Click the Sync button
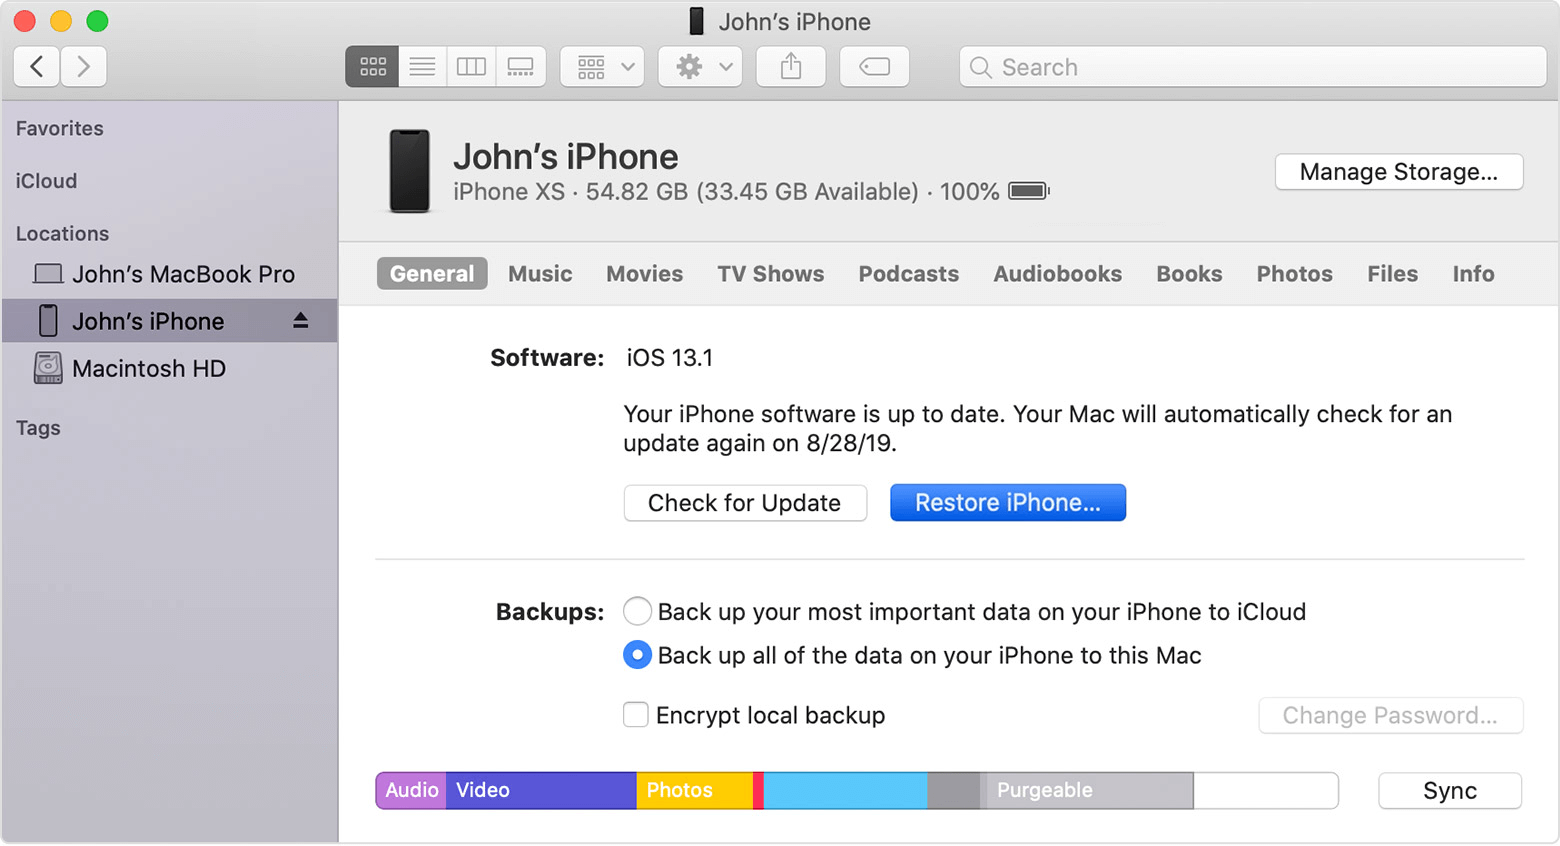The width and height of the screenshot is (1560, 846). tap(1449, 790)
